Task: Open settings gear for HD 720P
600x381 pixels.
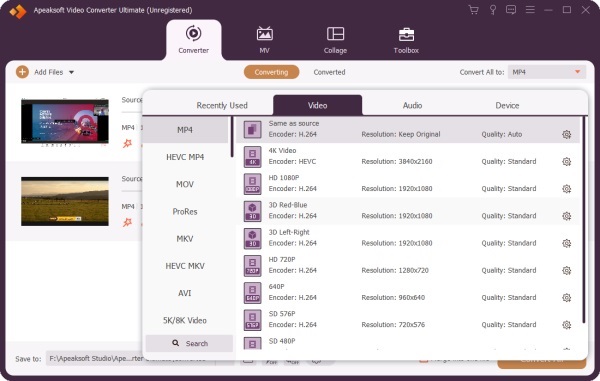Action: coord(566,270)
